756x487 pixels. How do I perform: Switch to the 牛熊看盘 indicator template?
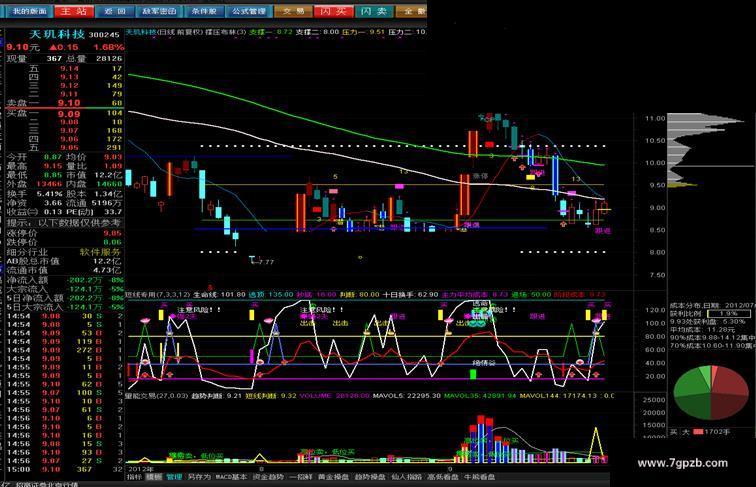pos(479,477)
